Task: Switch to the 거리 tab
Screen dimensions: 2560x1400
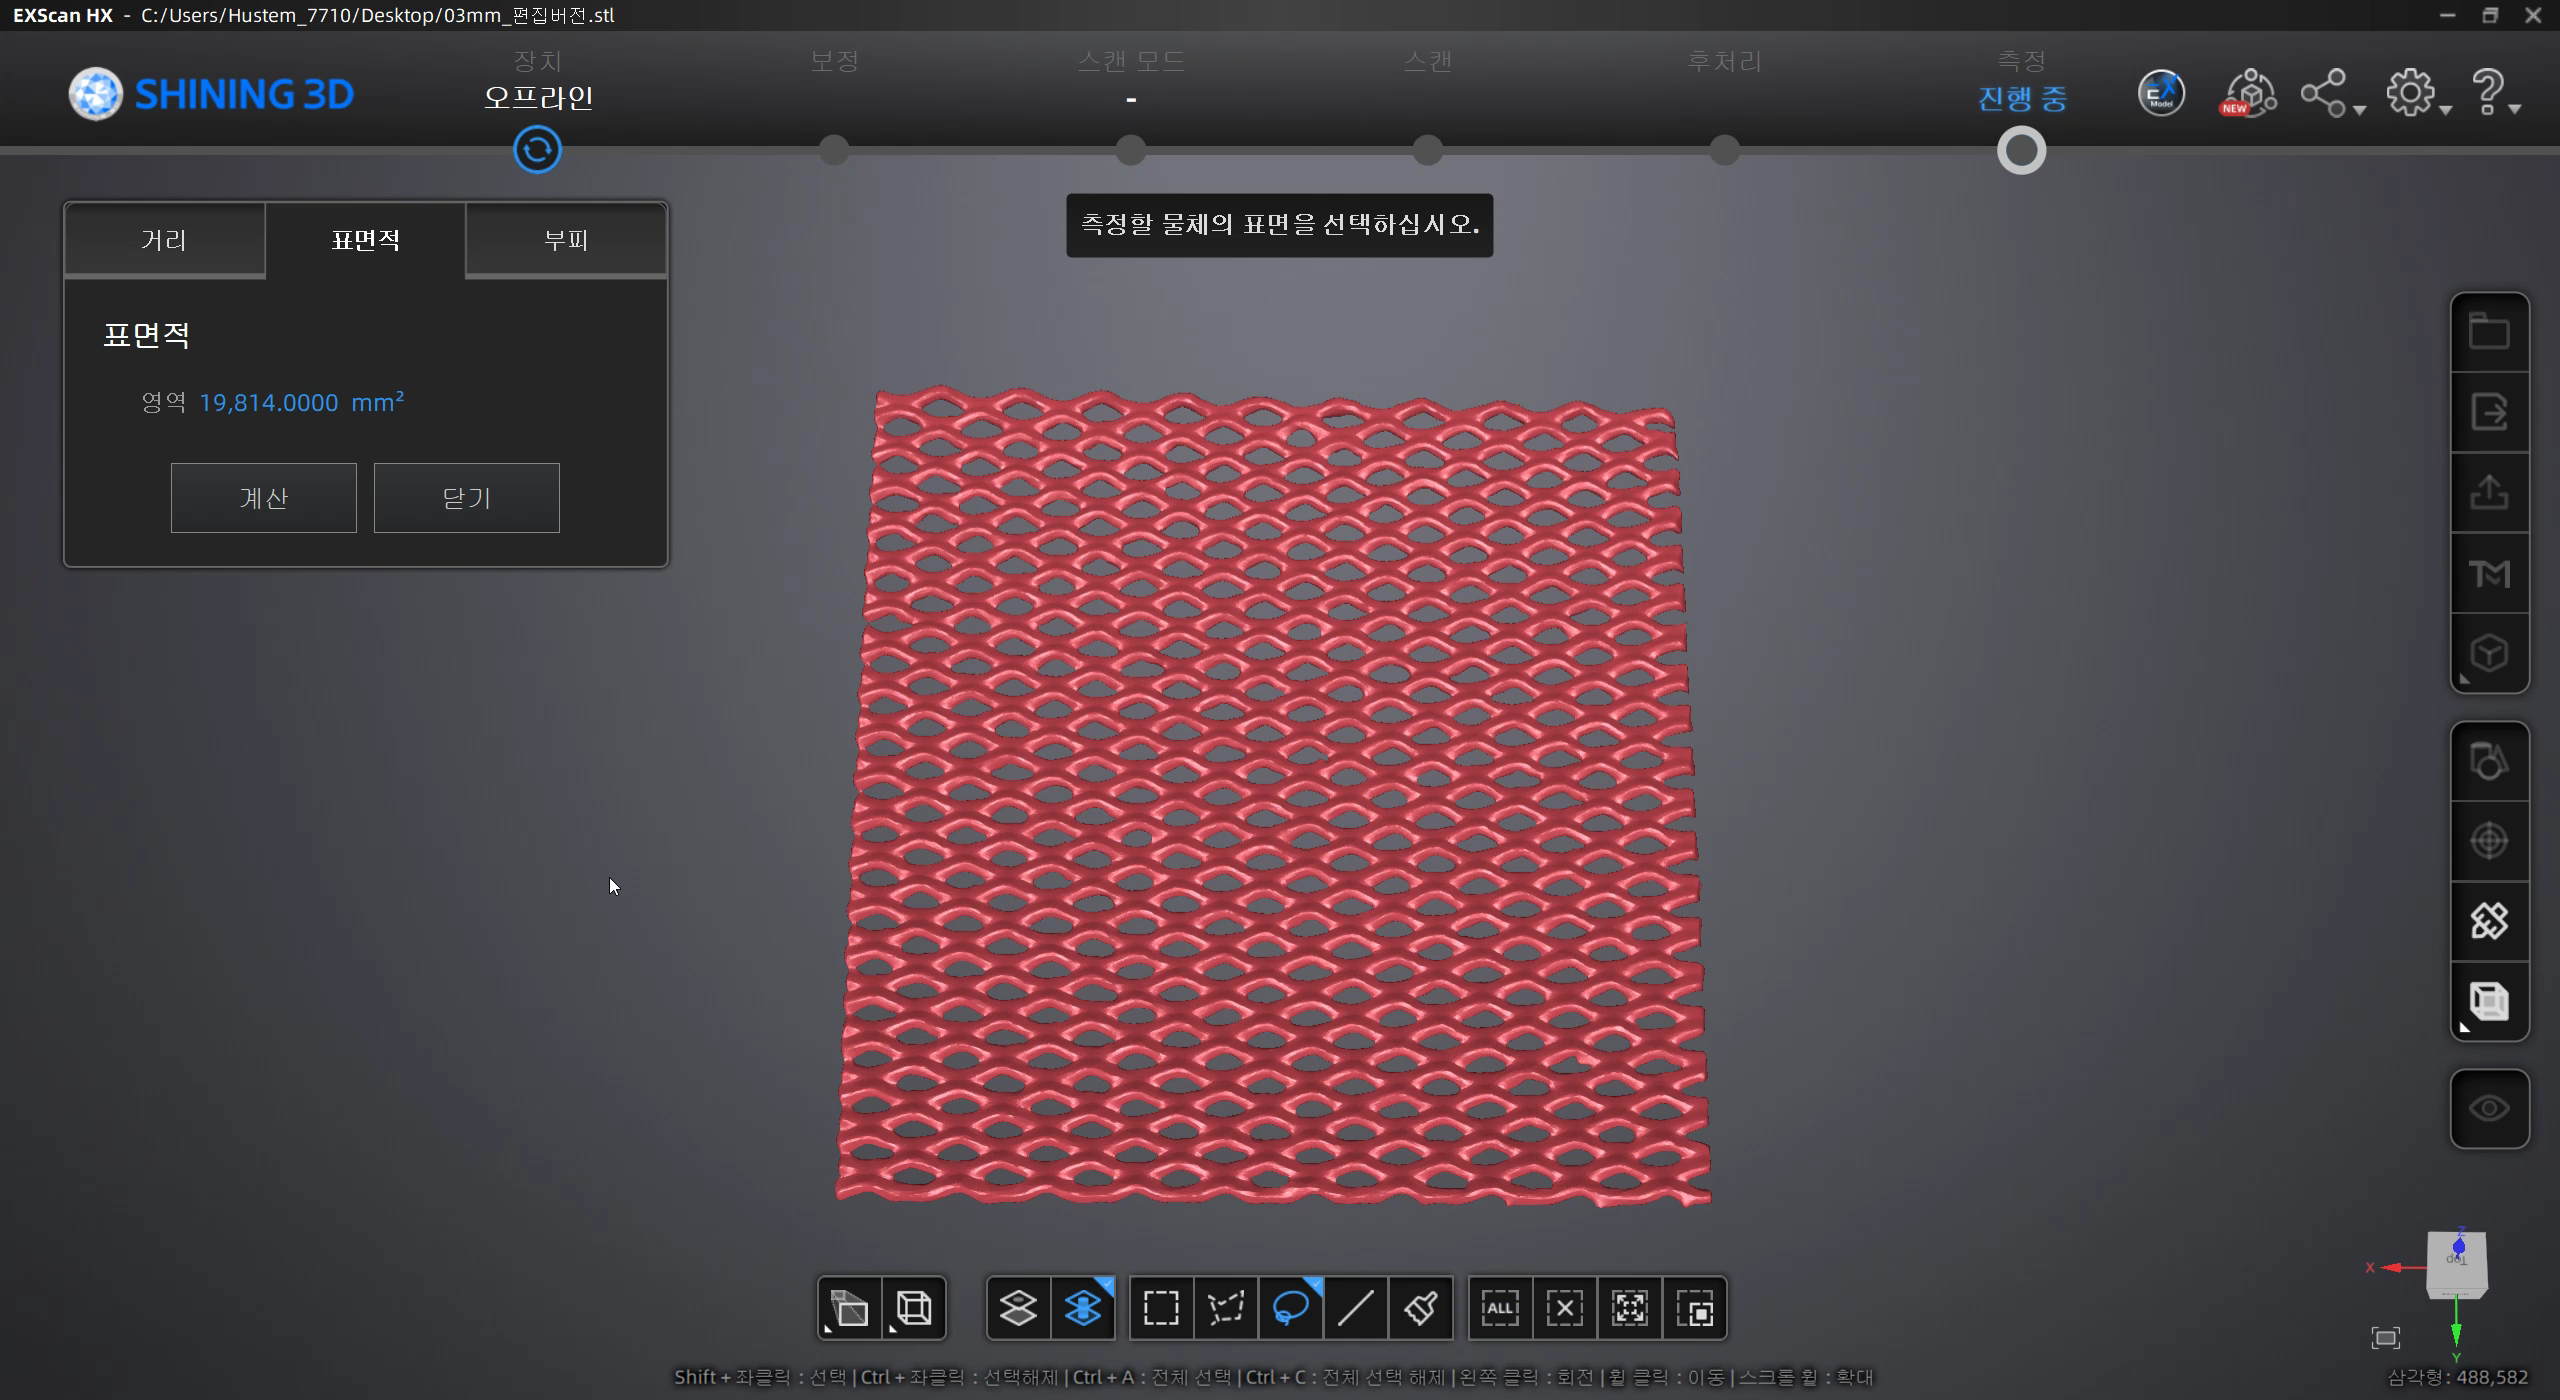Action: point(164,240)
